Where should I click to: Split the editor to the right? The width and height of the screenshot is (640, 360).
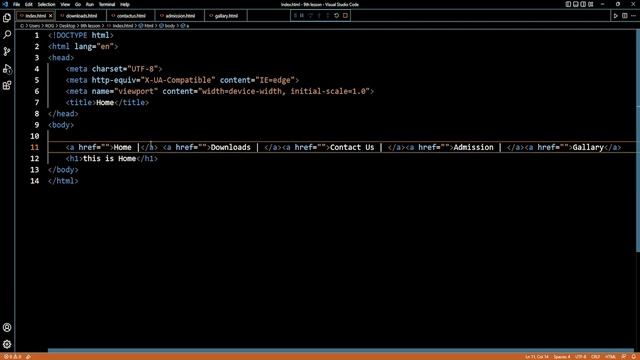tap(624, 16)
